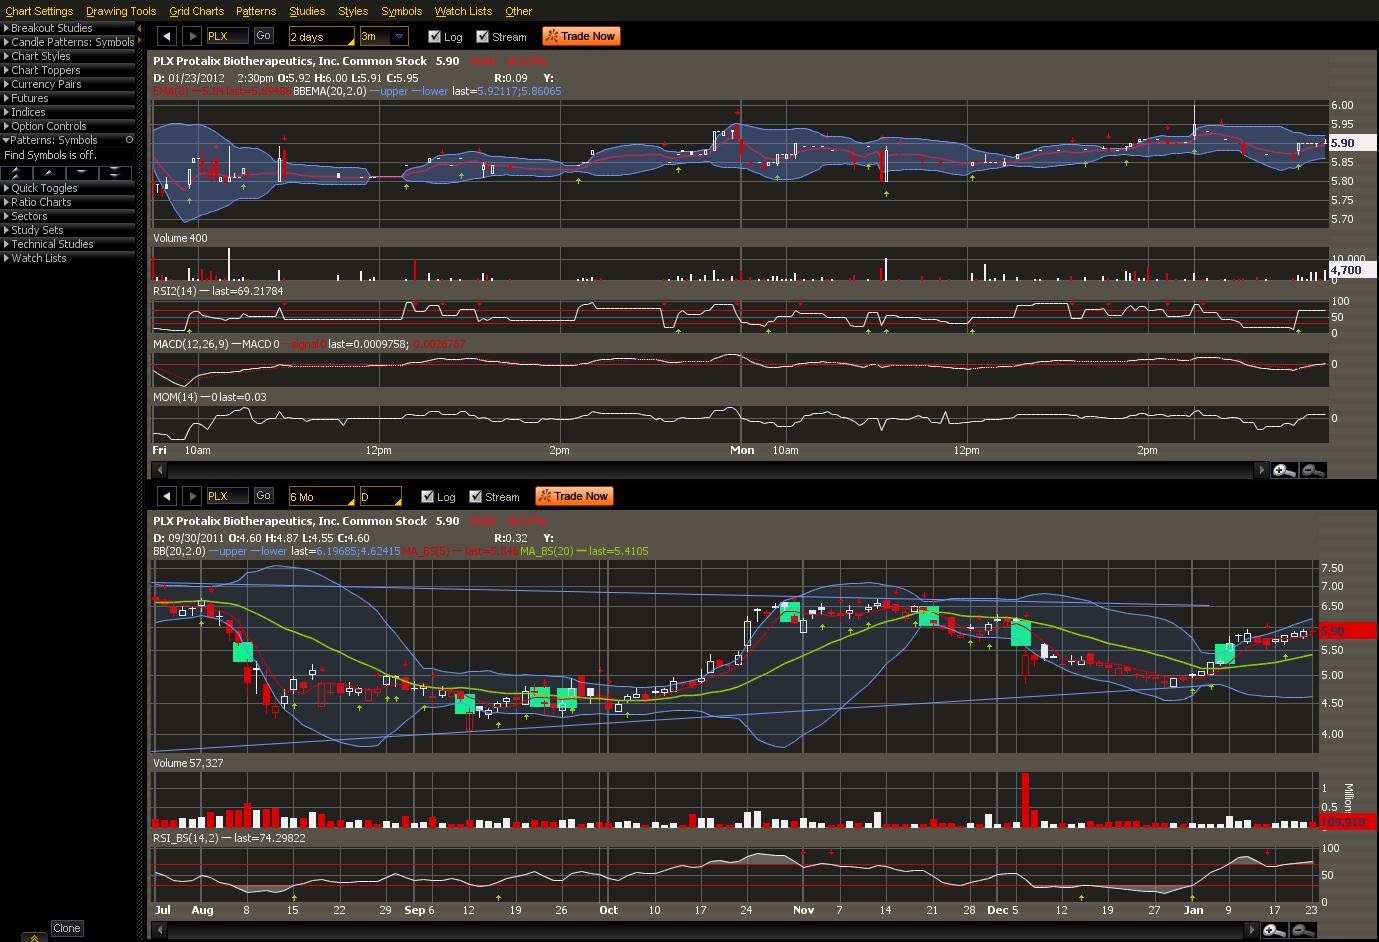1379x942 pixels.
Task: Click the double-up arrow under Find Symbols
Action: pyautogui.click(x=16, y=173)
